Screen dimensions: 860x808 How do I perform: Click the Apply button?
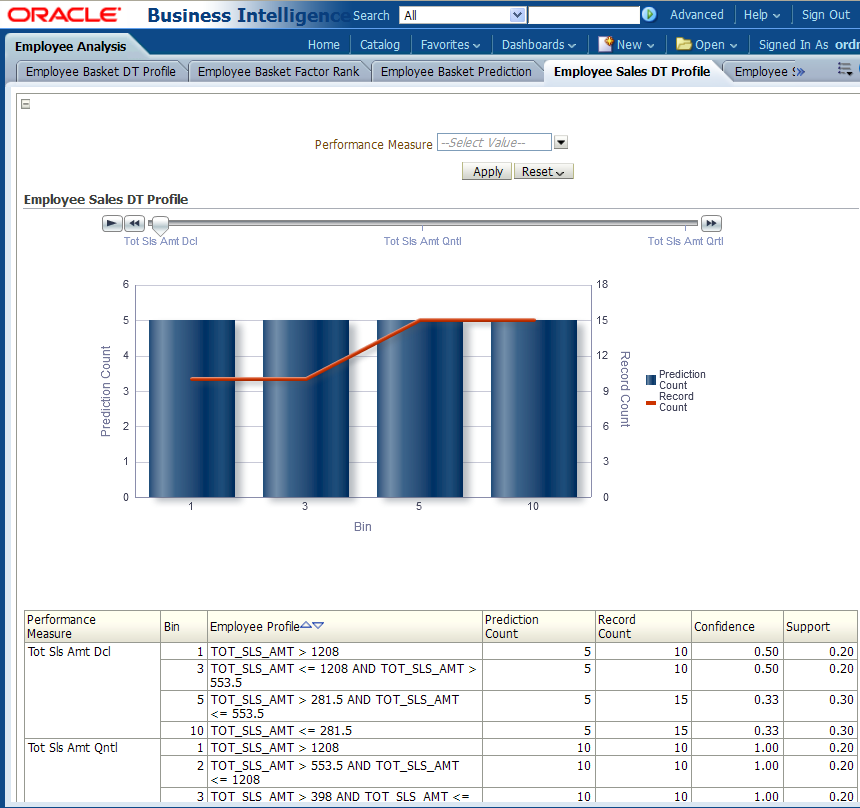click(x=487, y=172)
